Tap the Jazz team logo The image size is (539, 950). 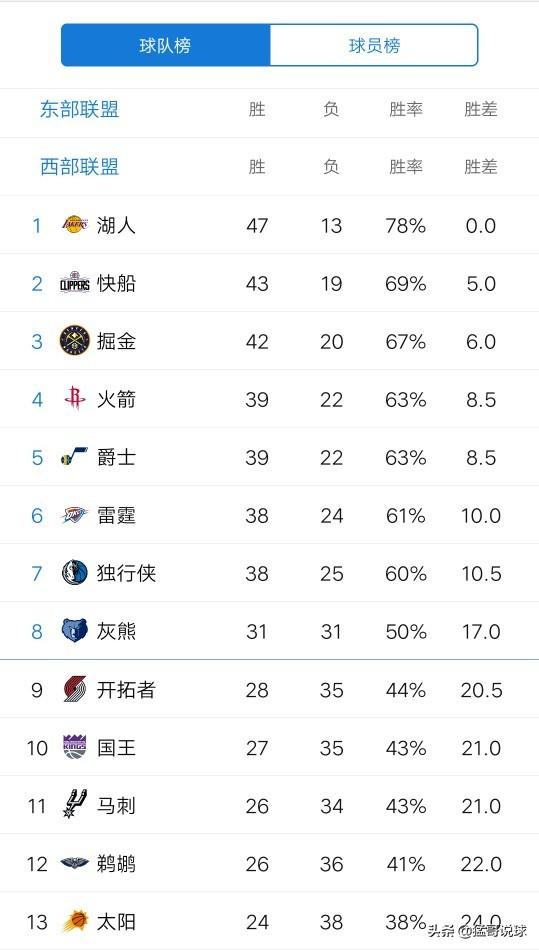click(75, 457)
